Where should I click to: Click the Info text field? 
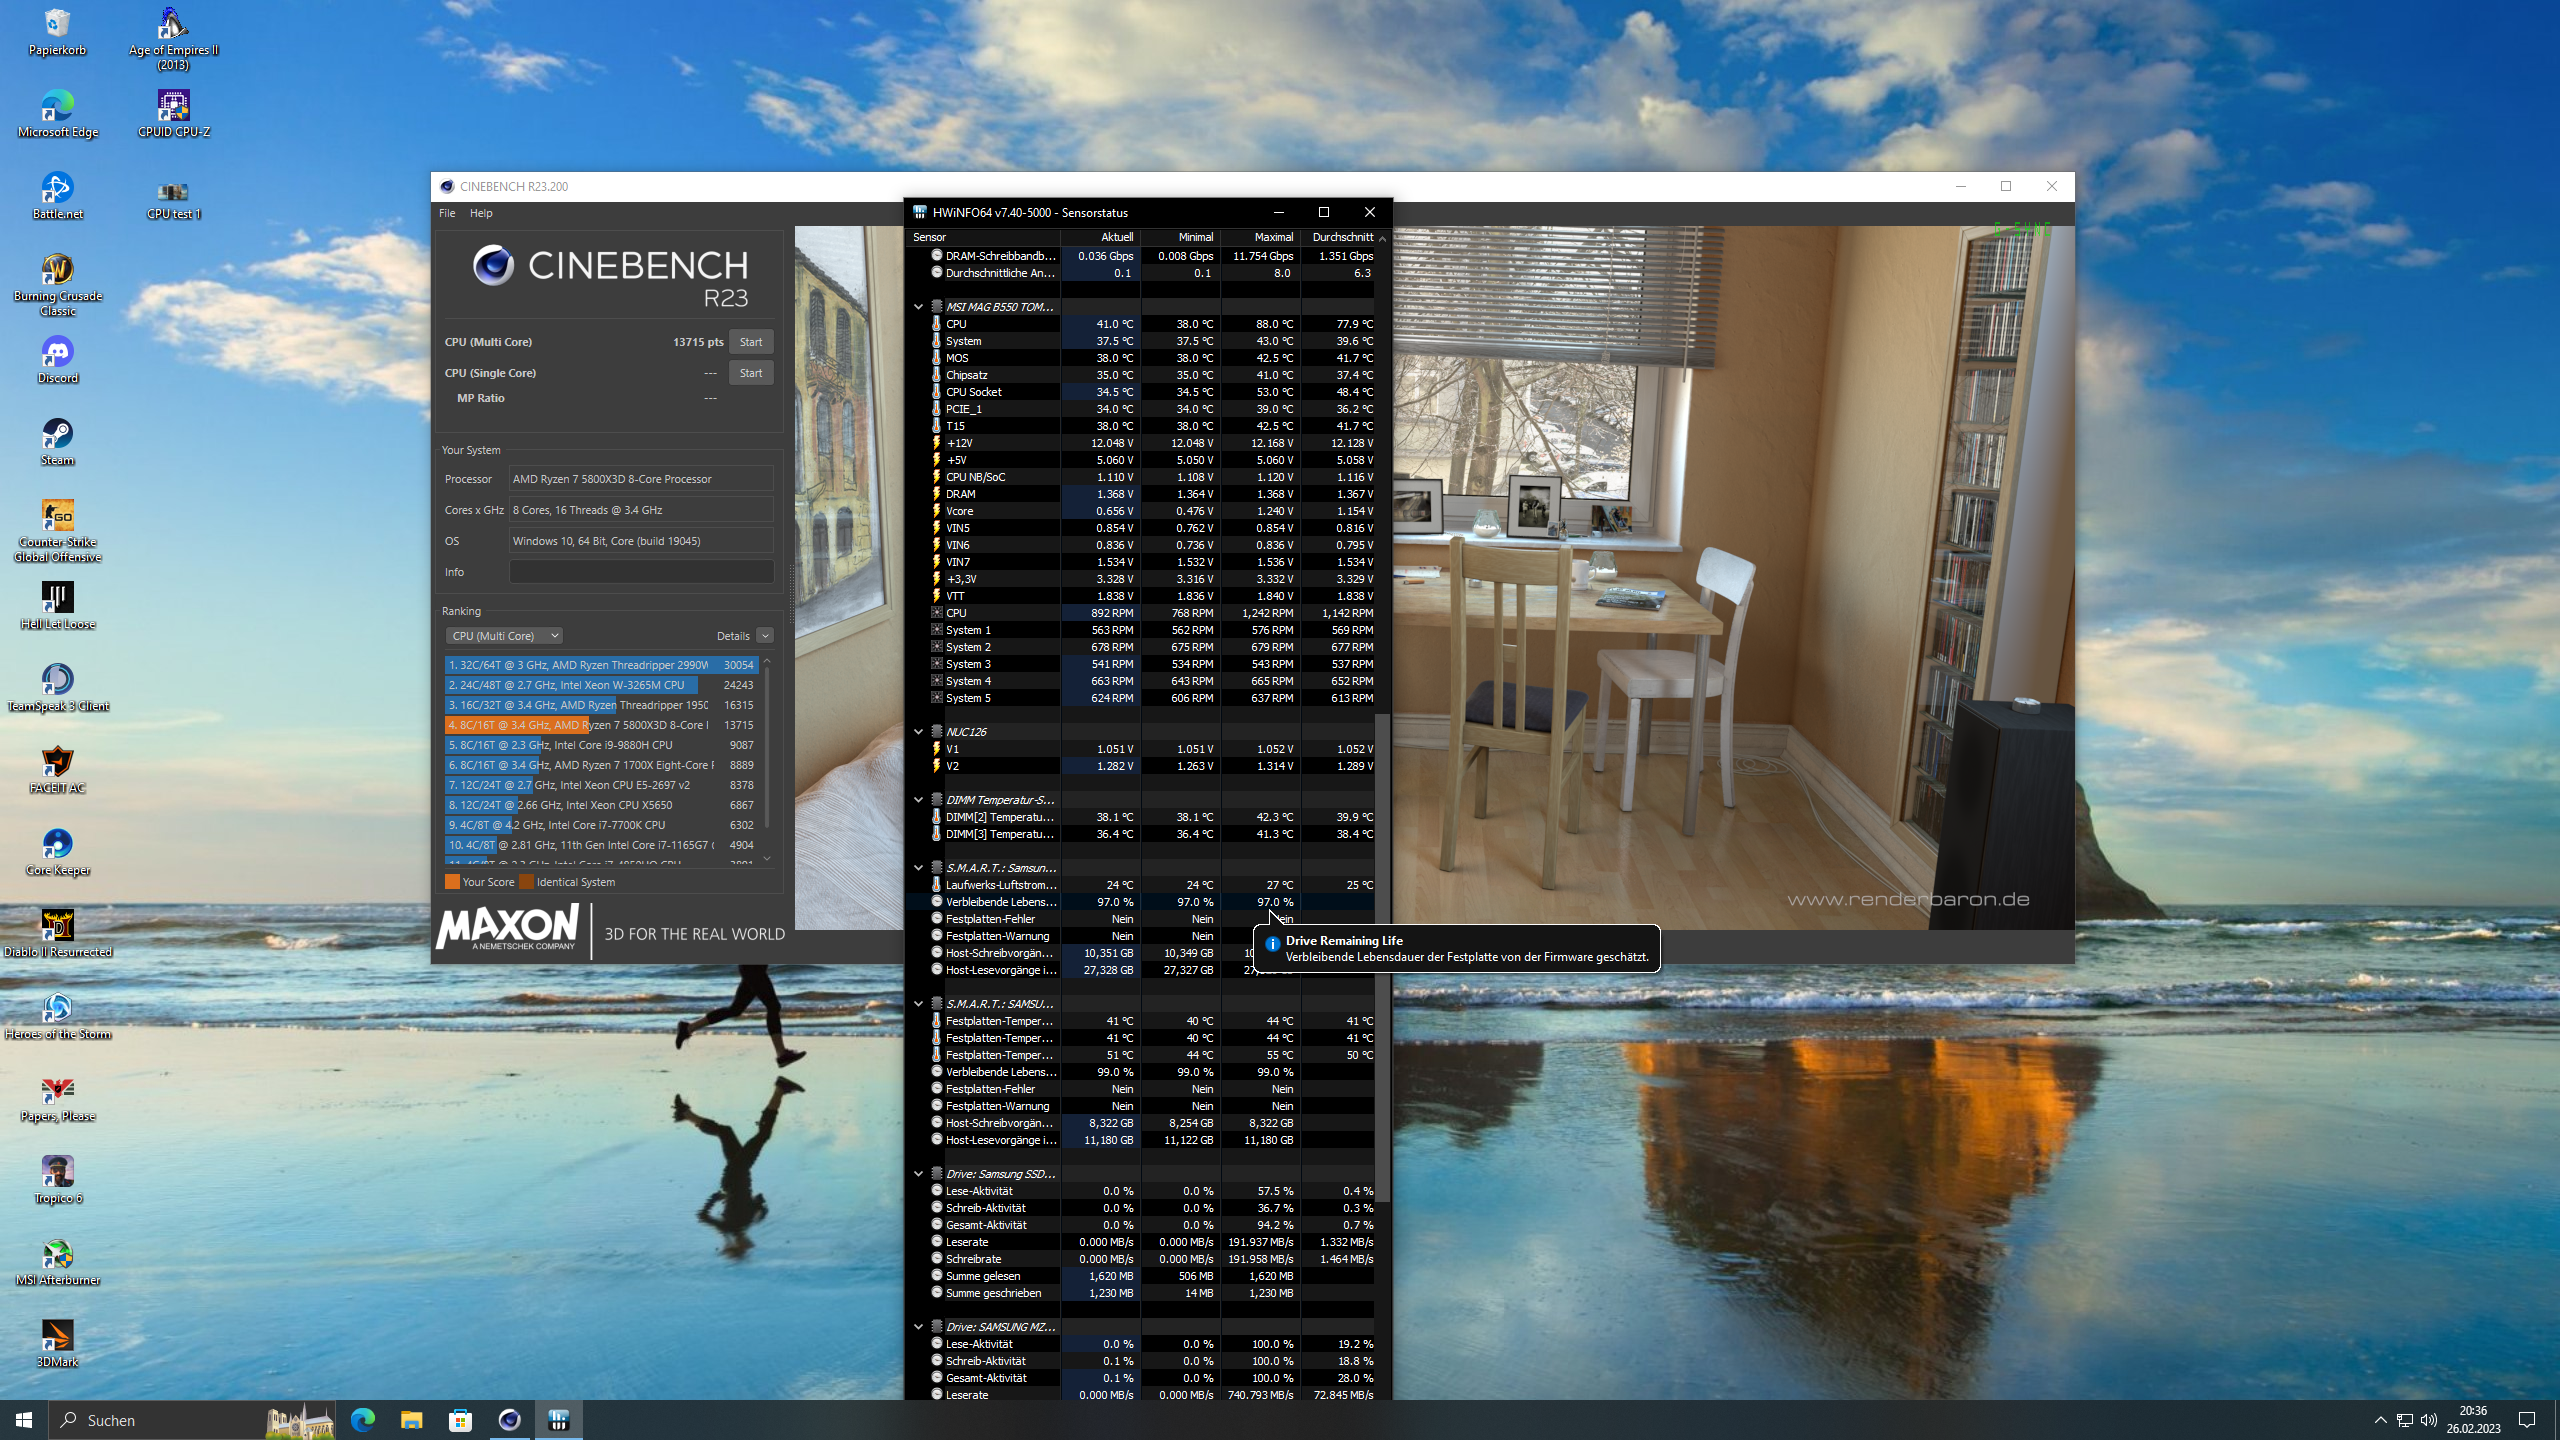pos(641,572)
